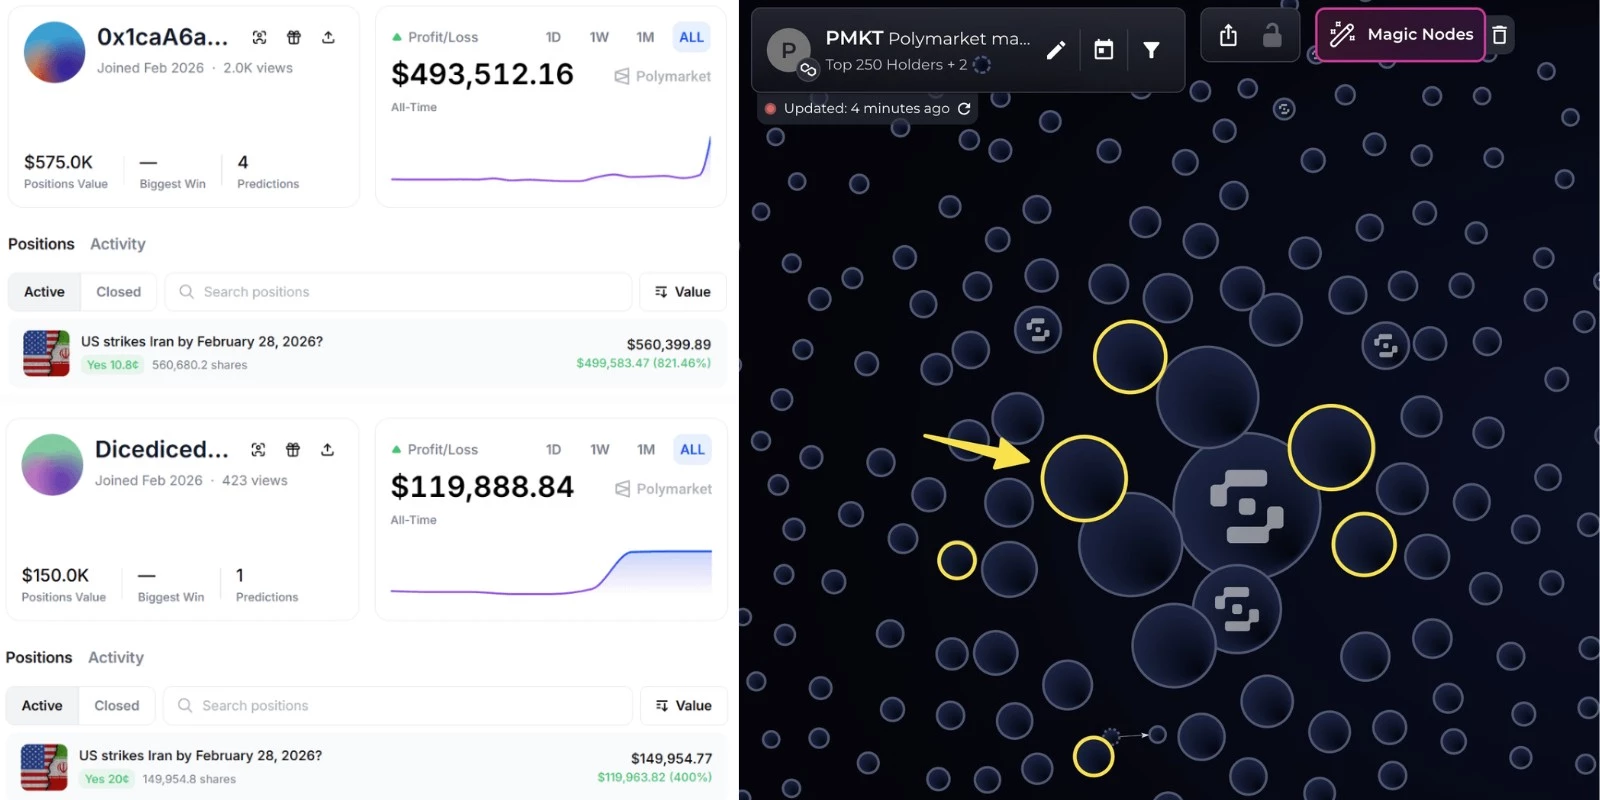Click the share export icon in bubble map
The height and width of the screenshot is (800, 1600).
1228,36
